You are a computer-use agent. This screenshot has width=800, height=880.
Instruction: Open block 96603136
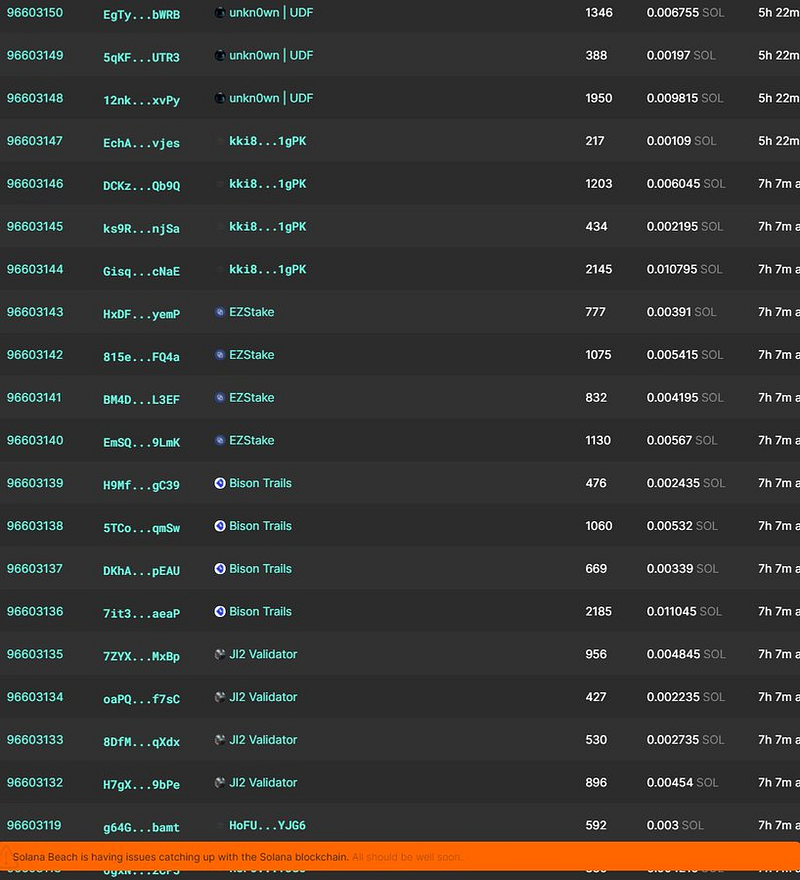[x=35, y=611]
